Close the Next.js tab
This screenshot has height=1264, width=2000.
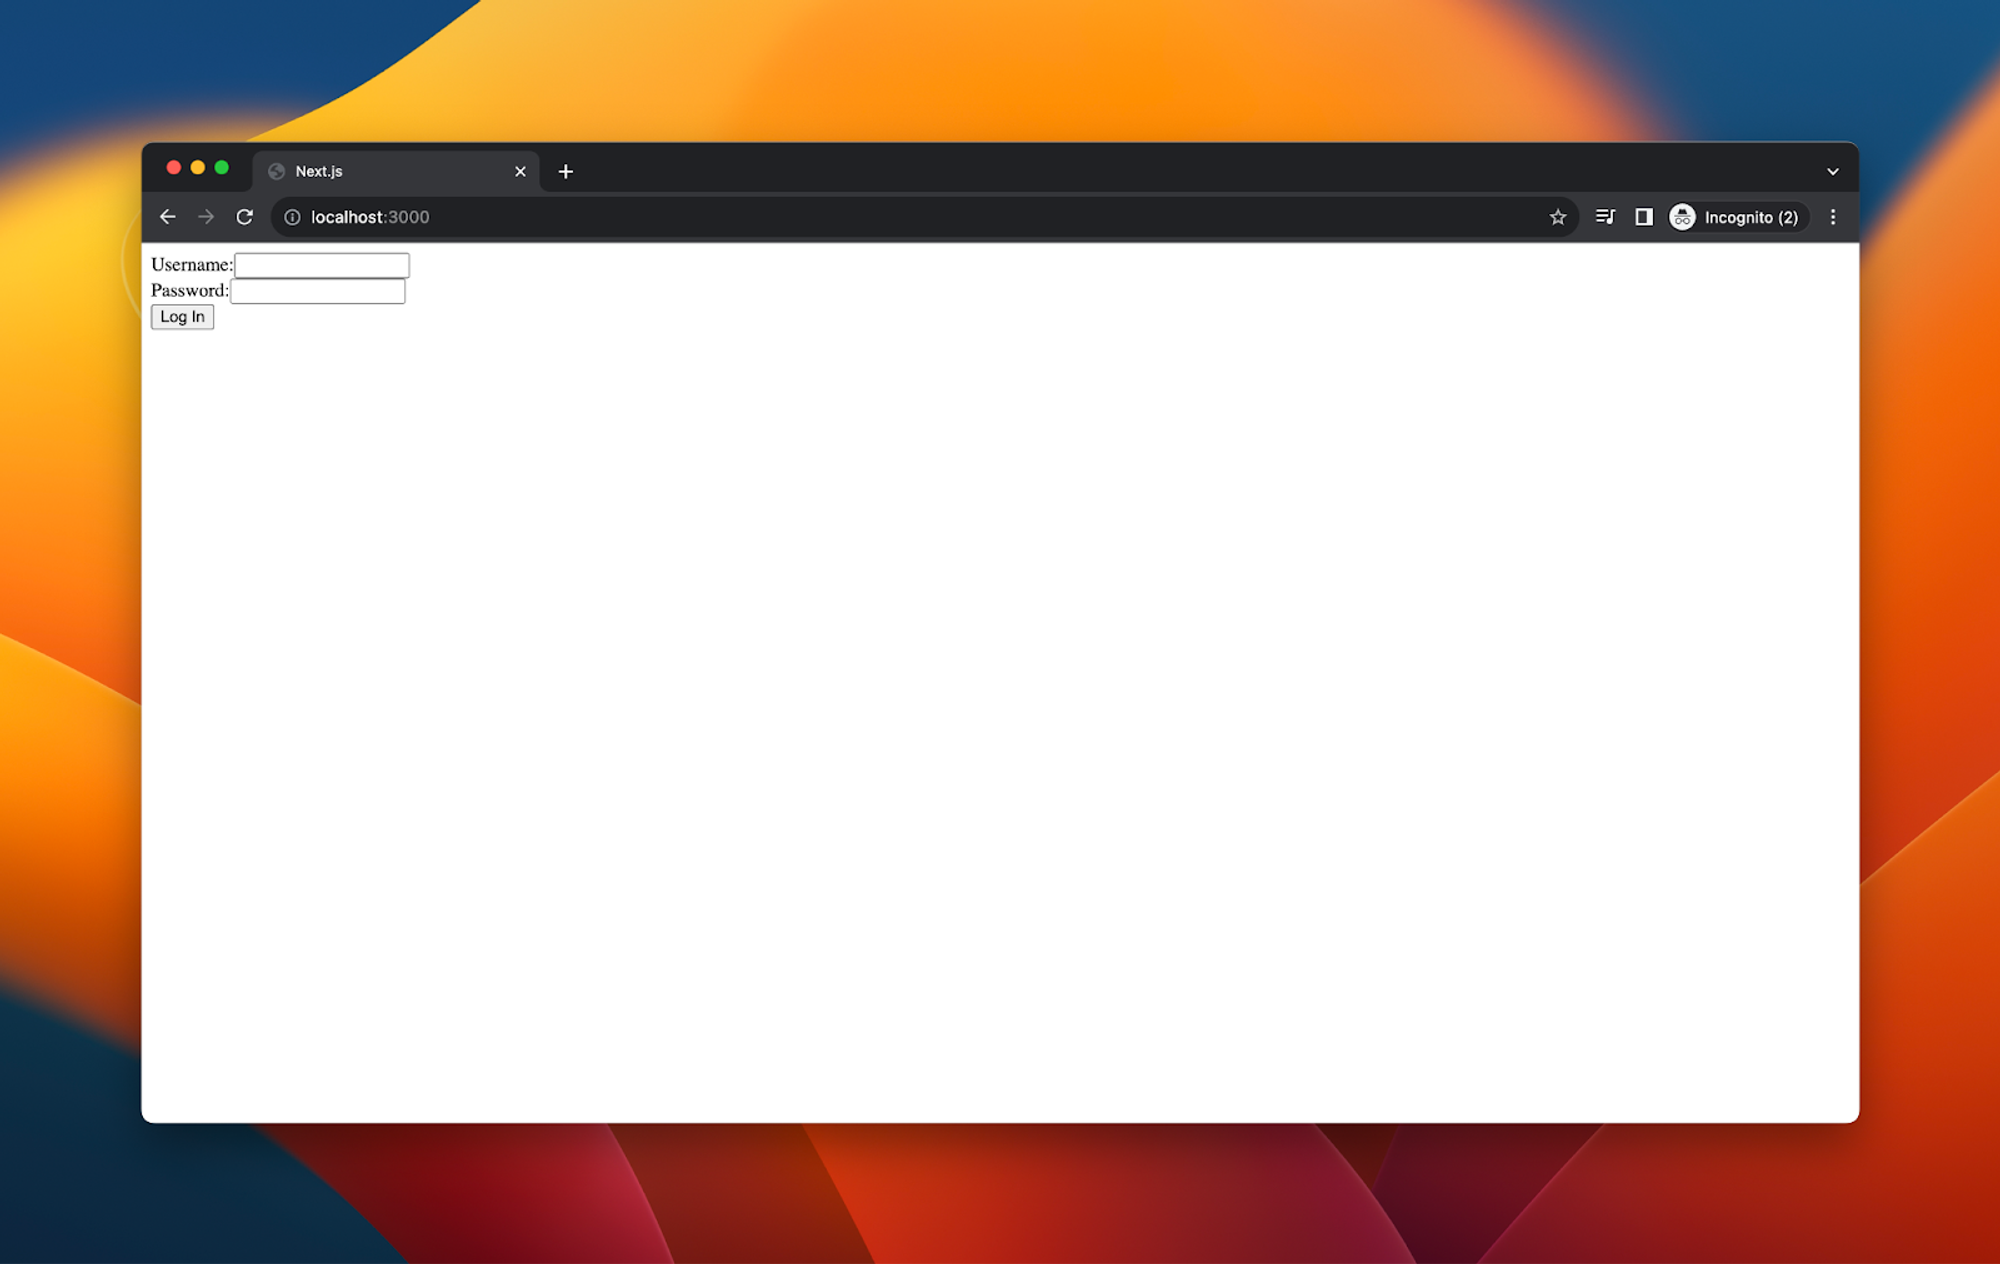[520, 172]
